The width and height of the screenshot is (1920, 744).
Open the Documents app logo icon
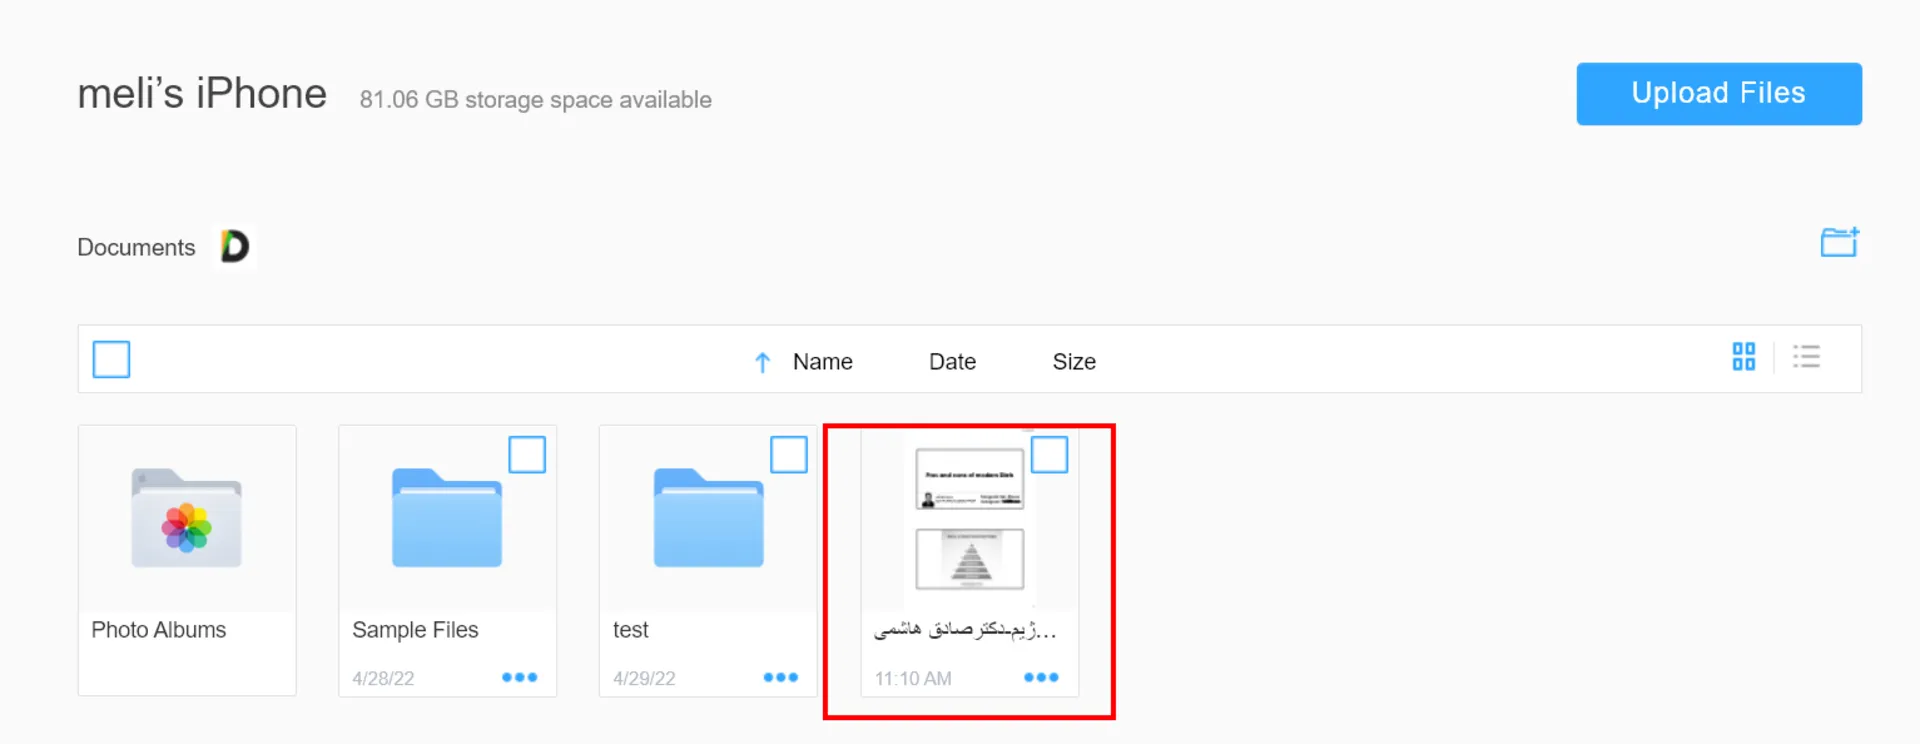(x=235, y=246)
